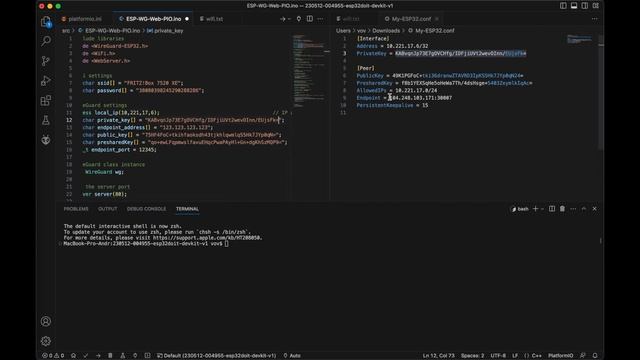Kill the terminal with trash icon
640x360 pixels.
pos(562,209)
